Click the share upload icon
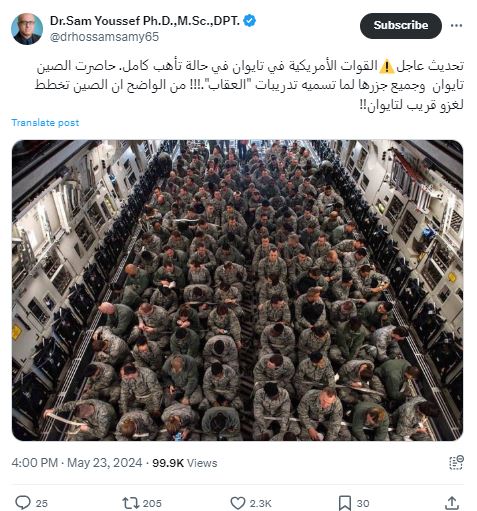Screen dimensions: 477x511 [452, 503]
